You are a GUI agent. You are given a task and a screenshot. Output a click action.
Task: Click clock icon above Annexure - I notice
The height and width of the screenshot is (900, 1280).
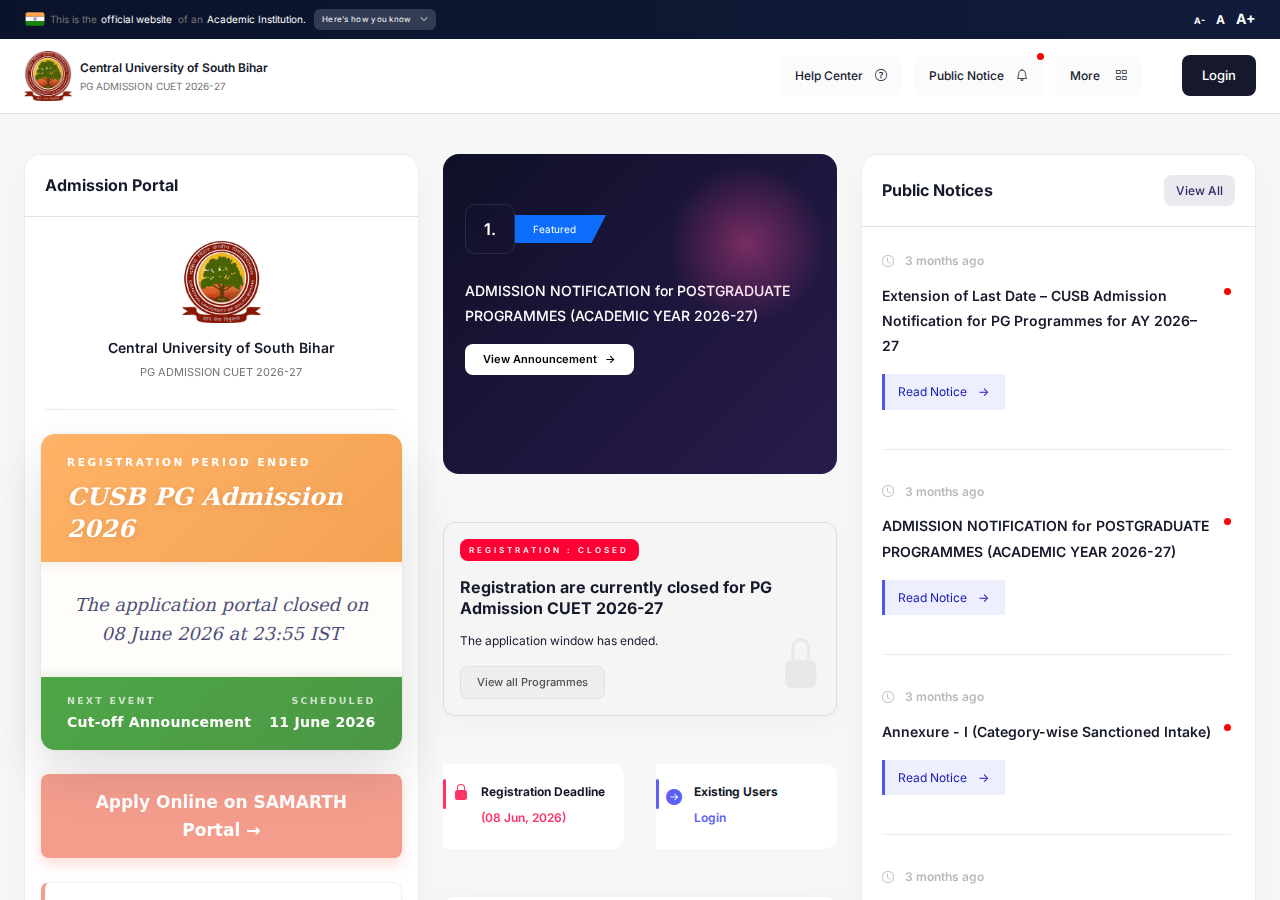888,697
